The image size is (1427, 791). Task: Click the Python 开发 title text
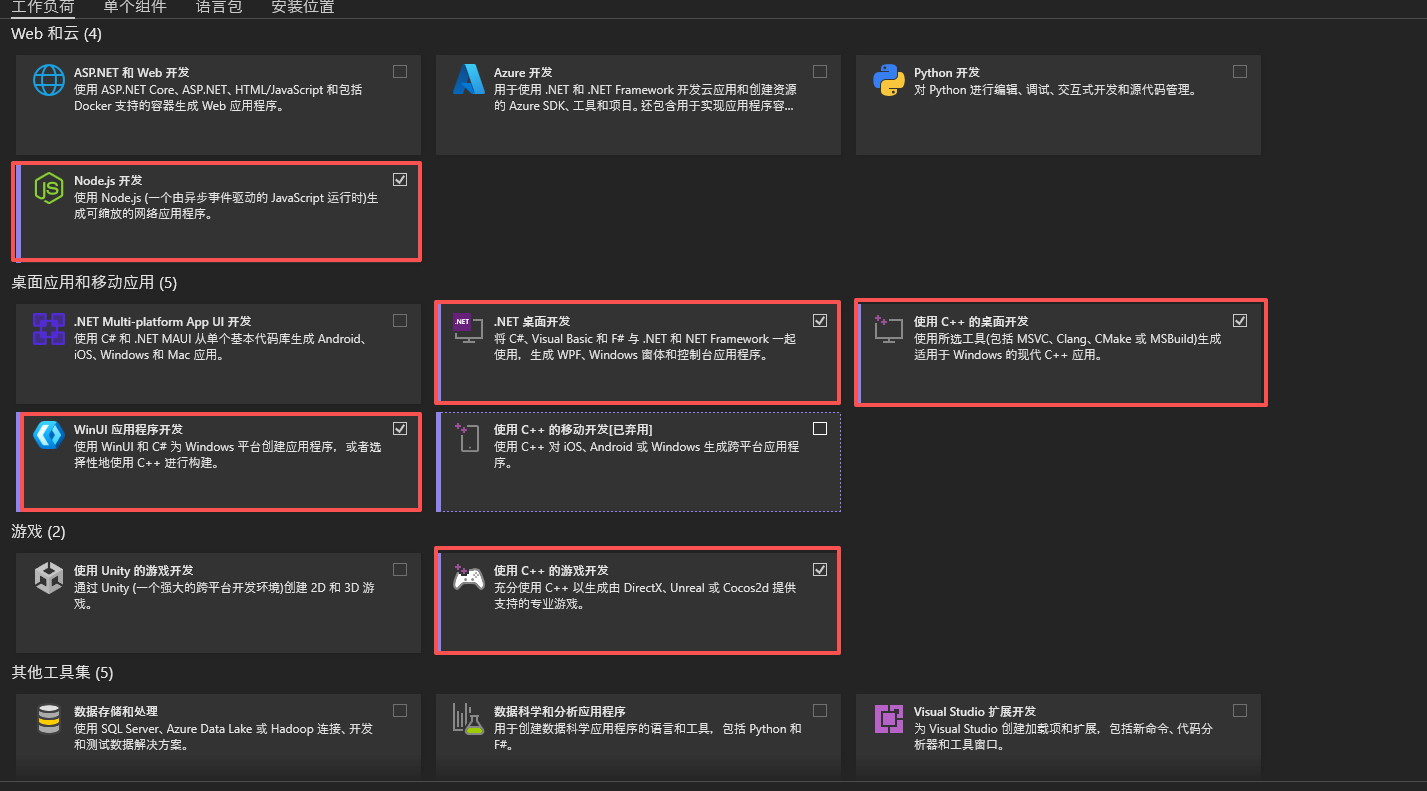947,73
